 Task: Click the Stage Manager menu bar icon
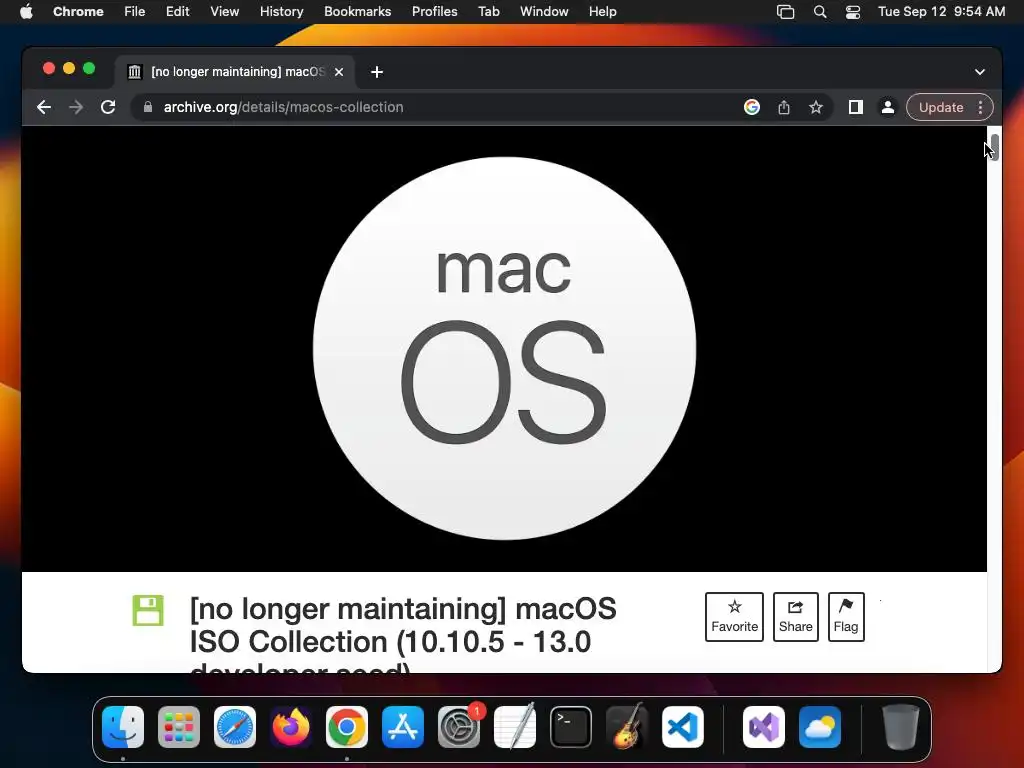click(786, 12)
